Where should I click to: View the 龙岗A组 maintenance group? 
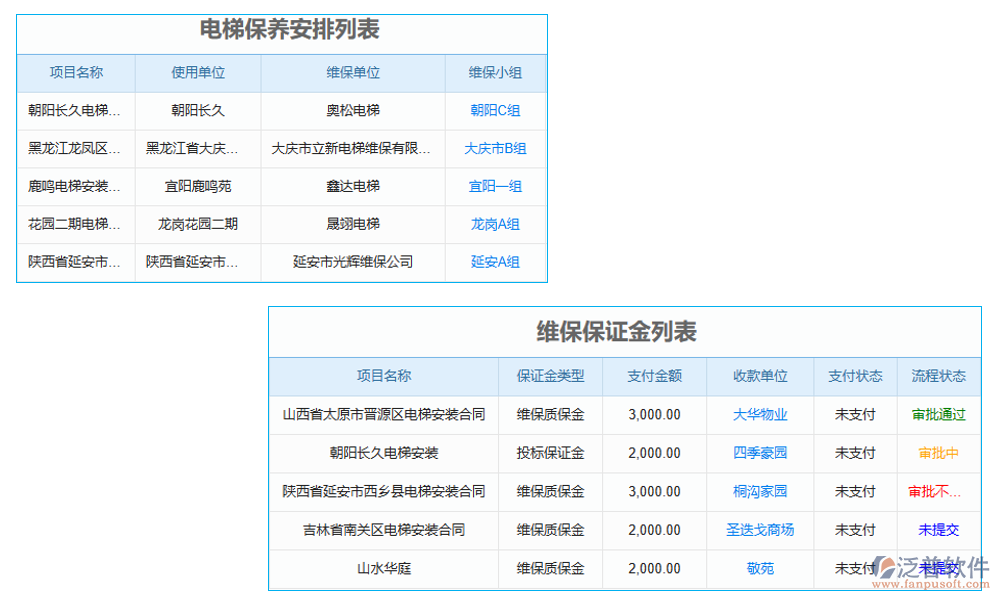(496, 224)
